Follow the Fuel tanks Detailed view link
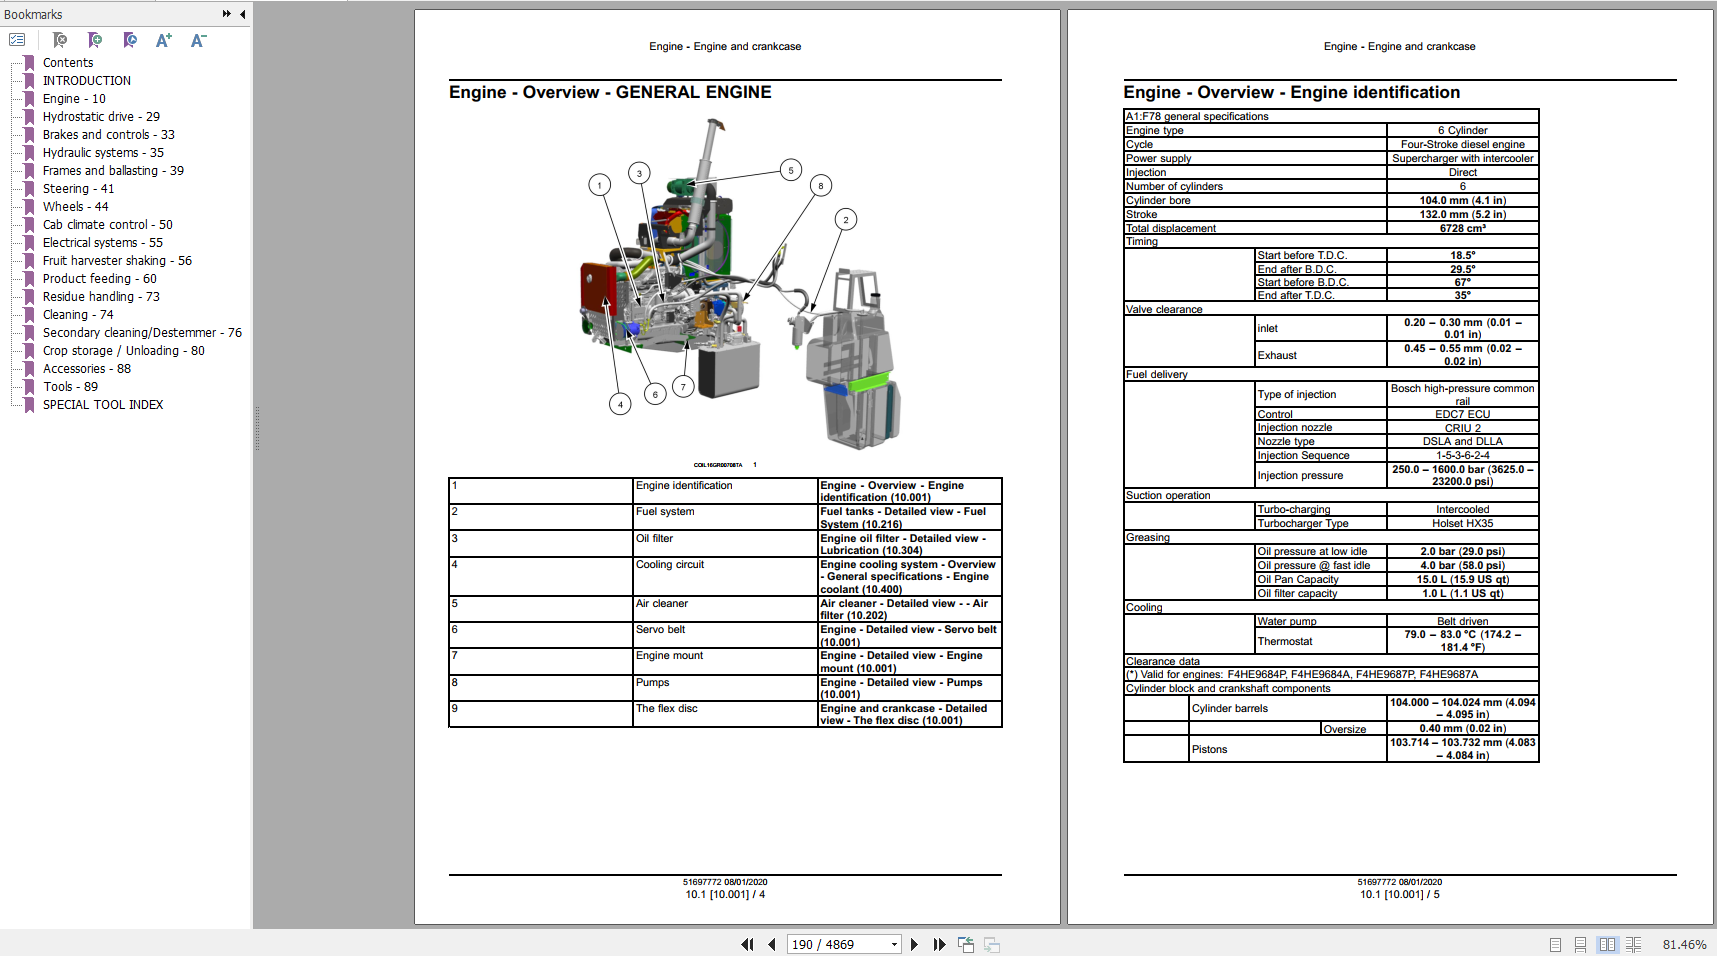The image size is (1717, 956). (903, 518)
